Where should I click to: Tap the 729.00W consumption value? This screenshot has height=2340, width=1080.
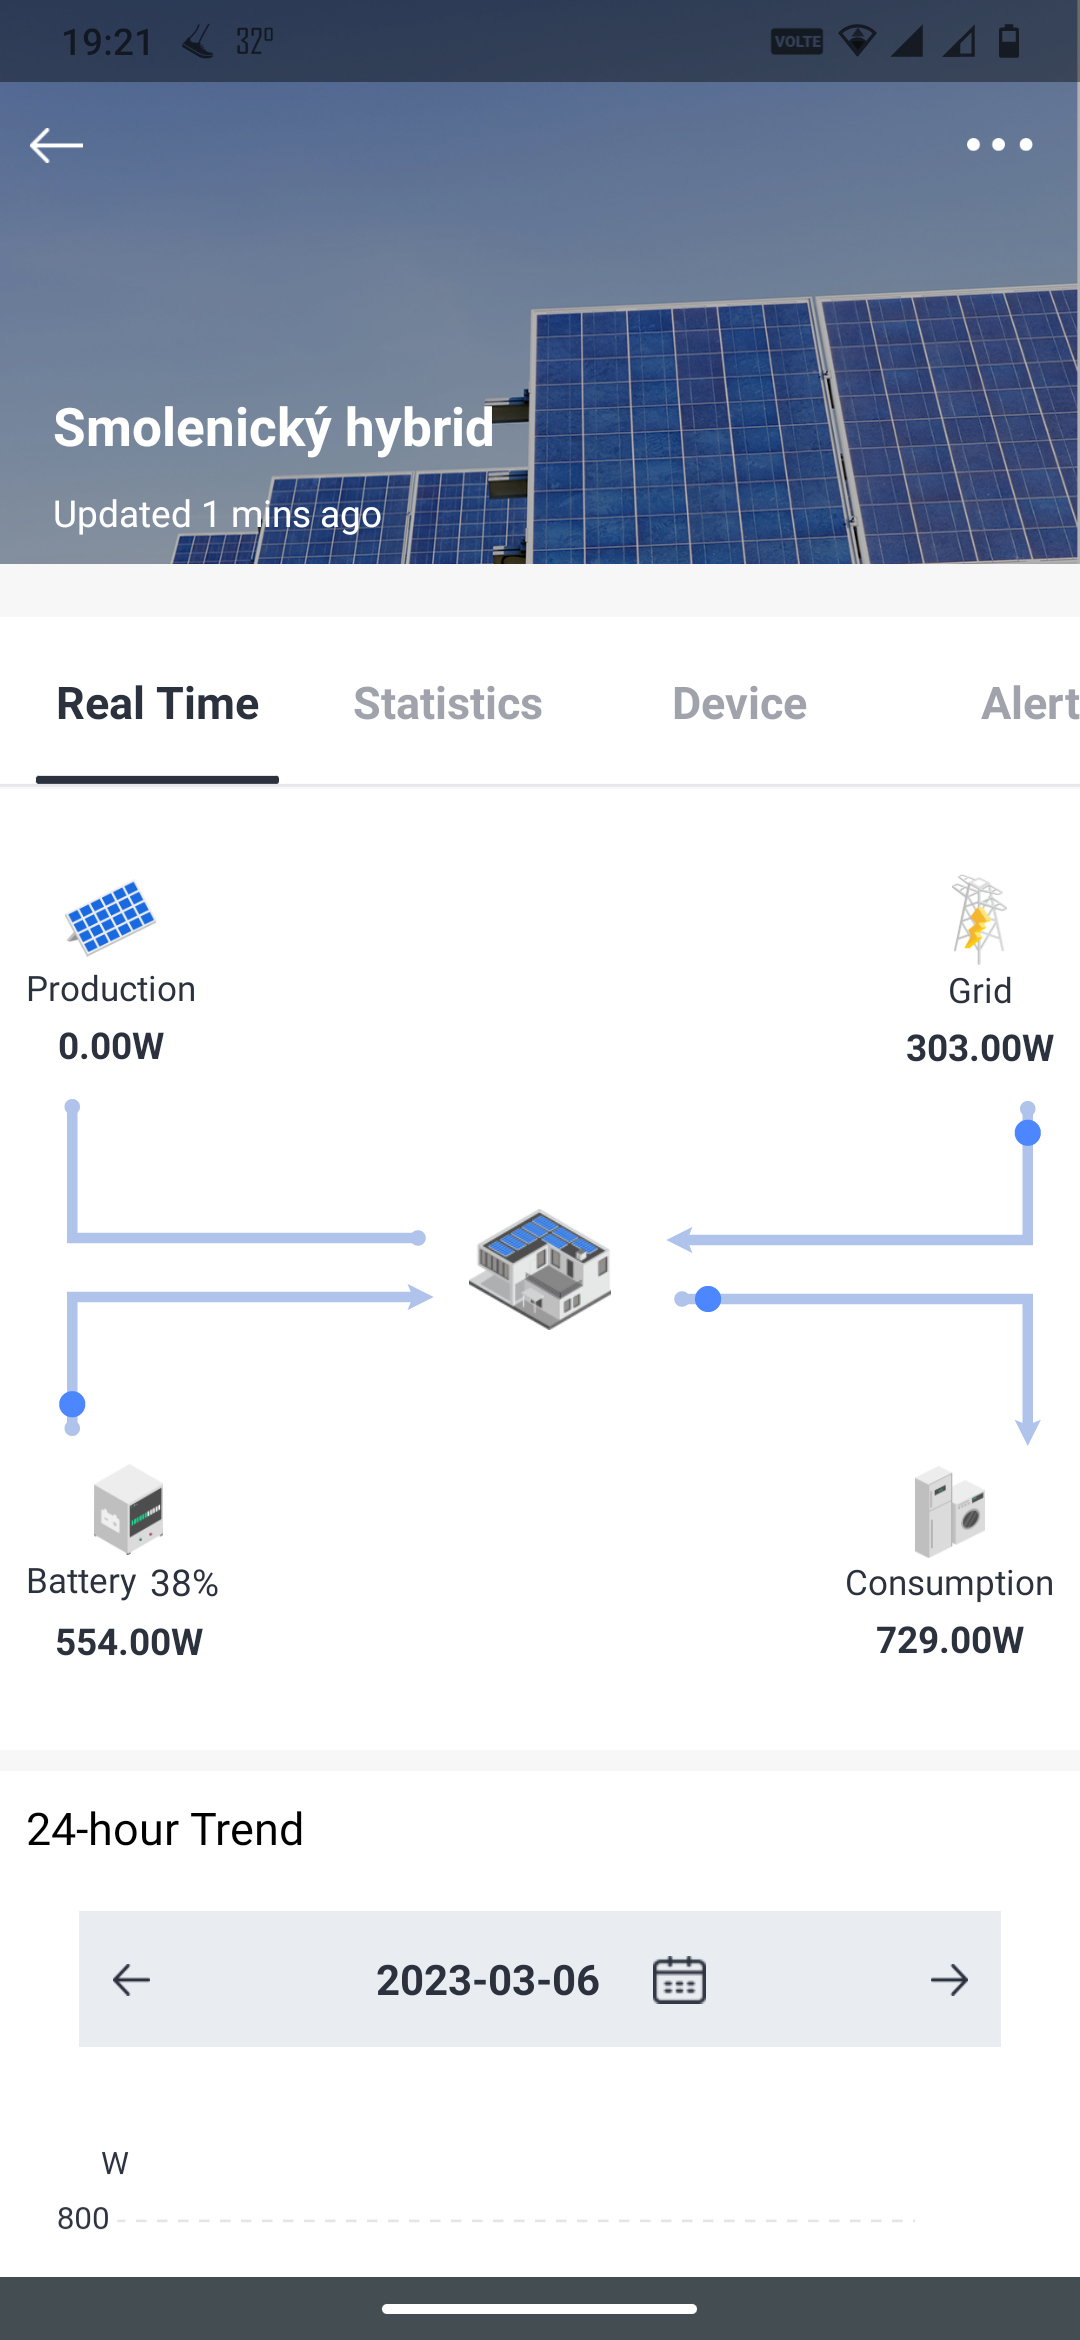pyautogui.click(x=950, y=1640)
